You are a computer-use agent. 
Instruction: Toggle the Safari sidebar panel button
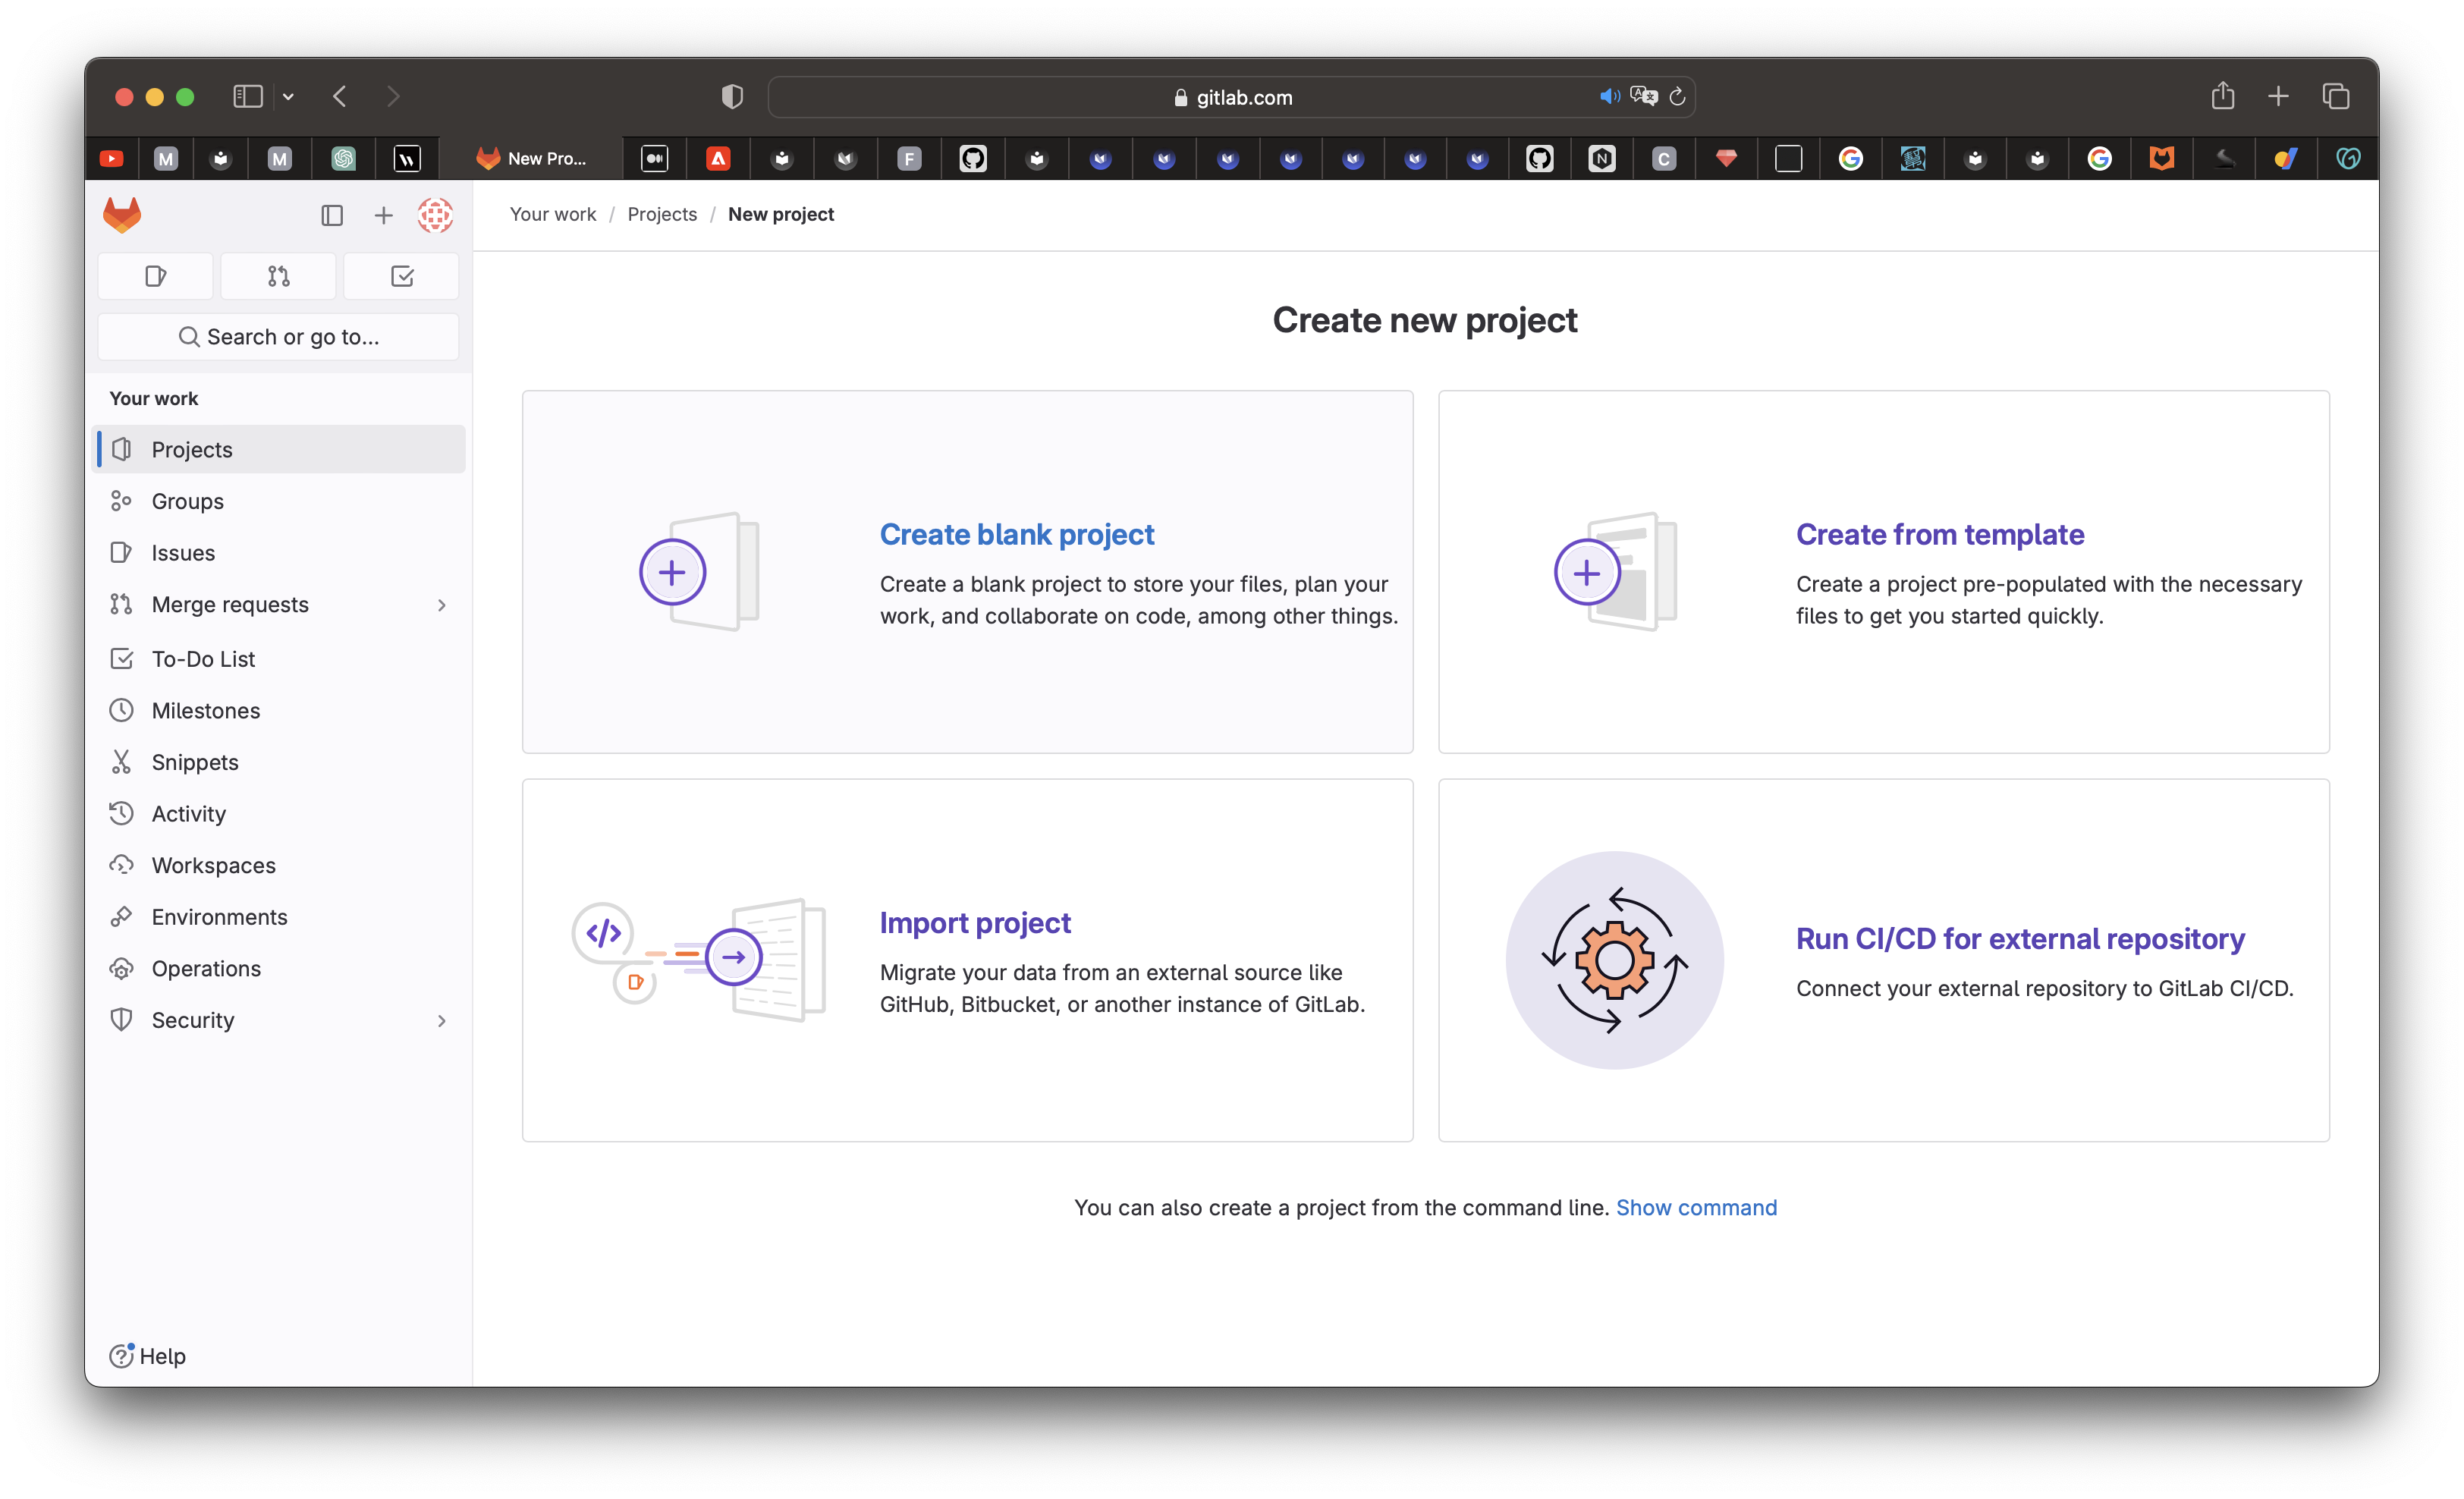(248, 97)
